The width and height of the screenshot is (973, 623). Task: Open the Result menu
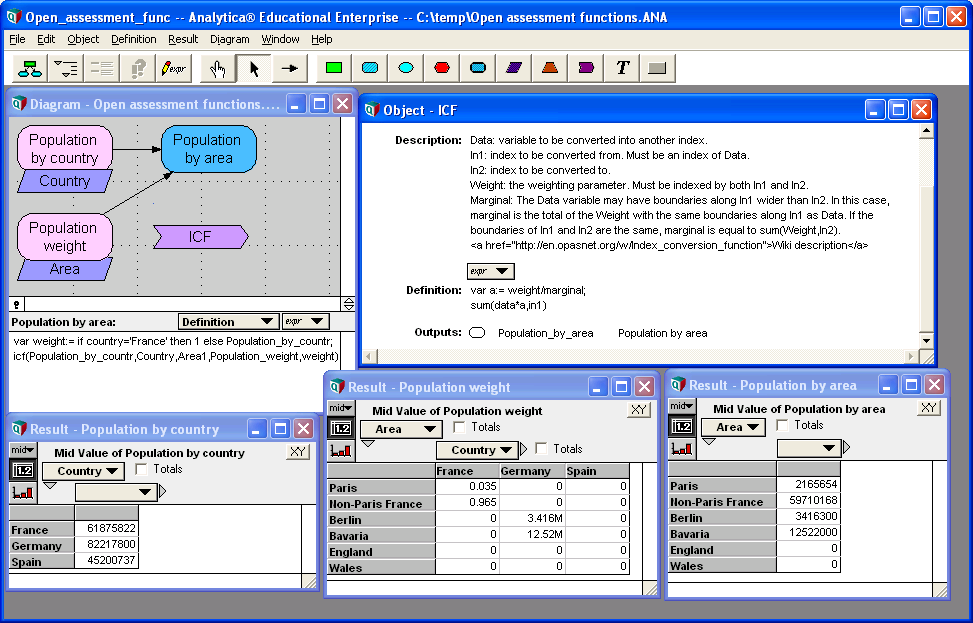click(x=183, y=39)
